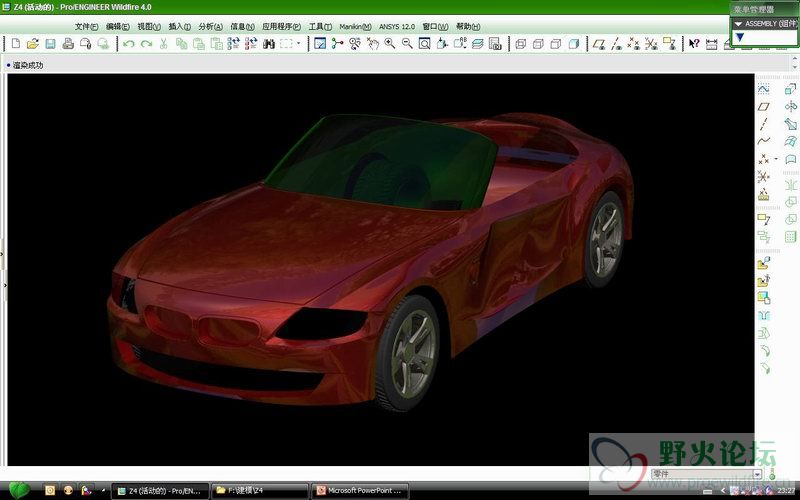Toggle datum planes visibility
800x500 pixels.
pos(599,44)
